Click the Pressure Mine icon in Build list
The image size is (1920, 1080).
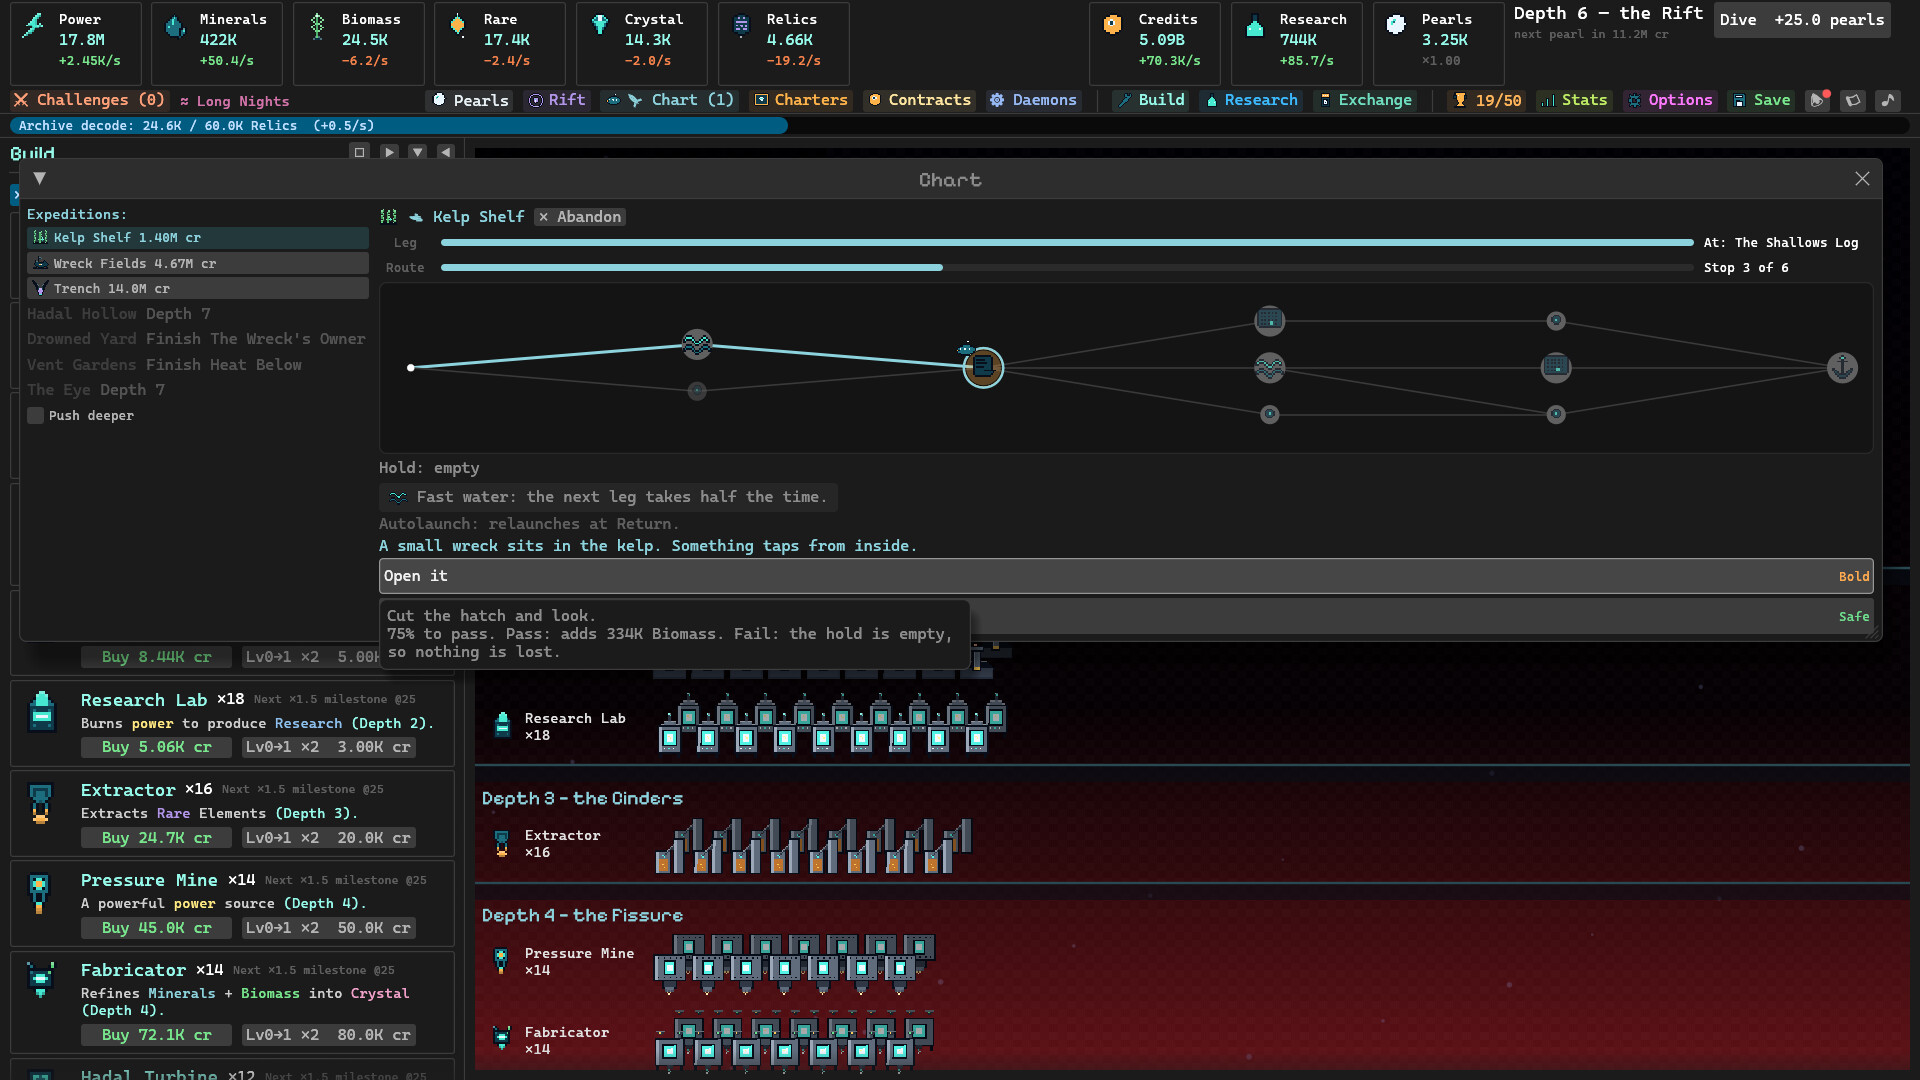click(x=39, y=893)
